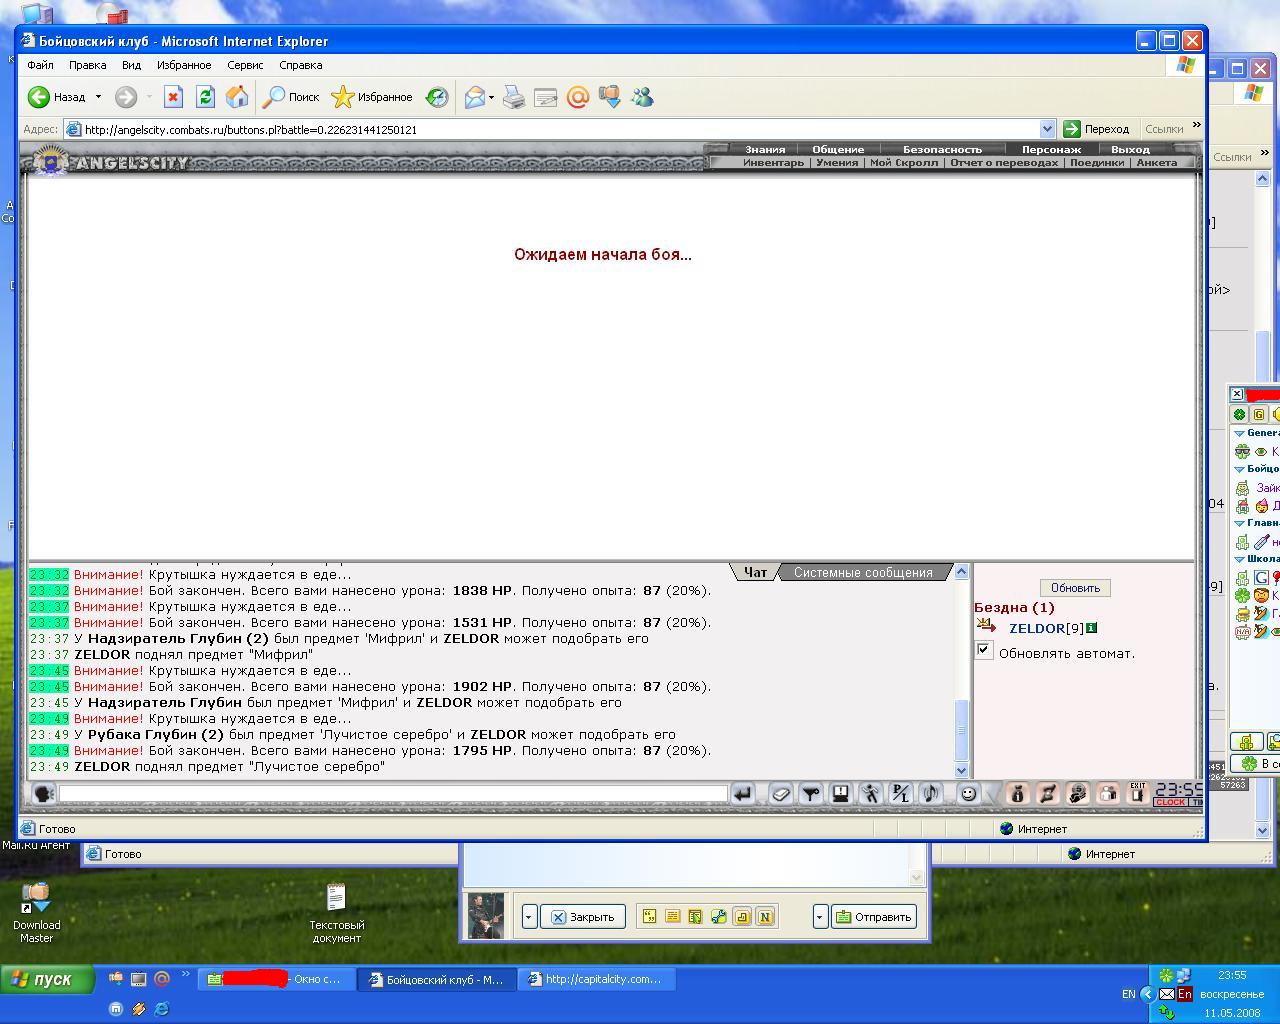Open the Безопасность game menu
The image size is (1280, 1024).
point(943,150)
